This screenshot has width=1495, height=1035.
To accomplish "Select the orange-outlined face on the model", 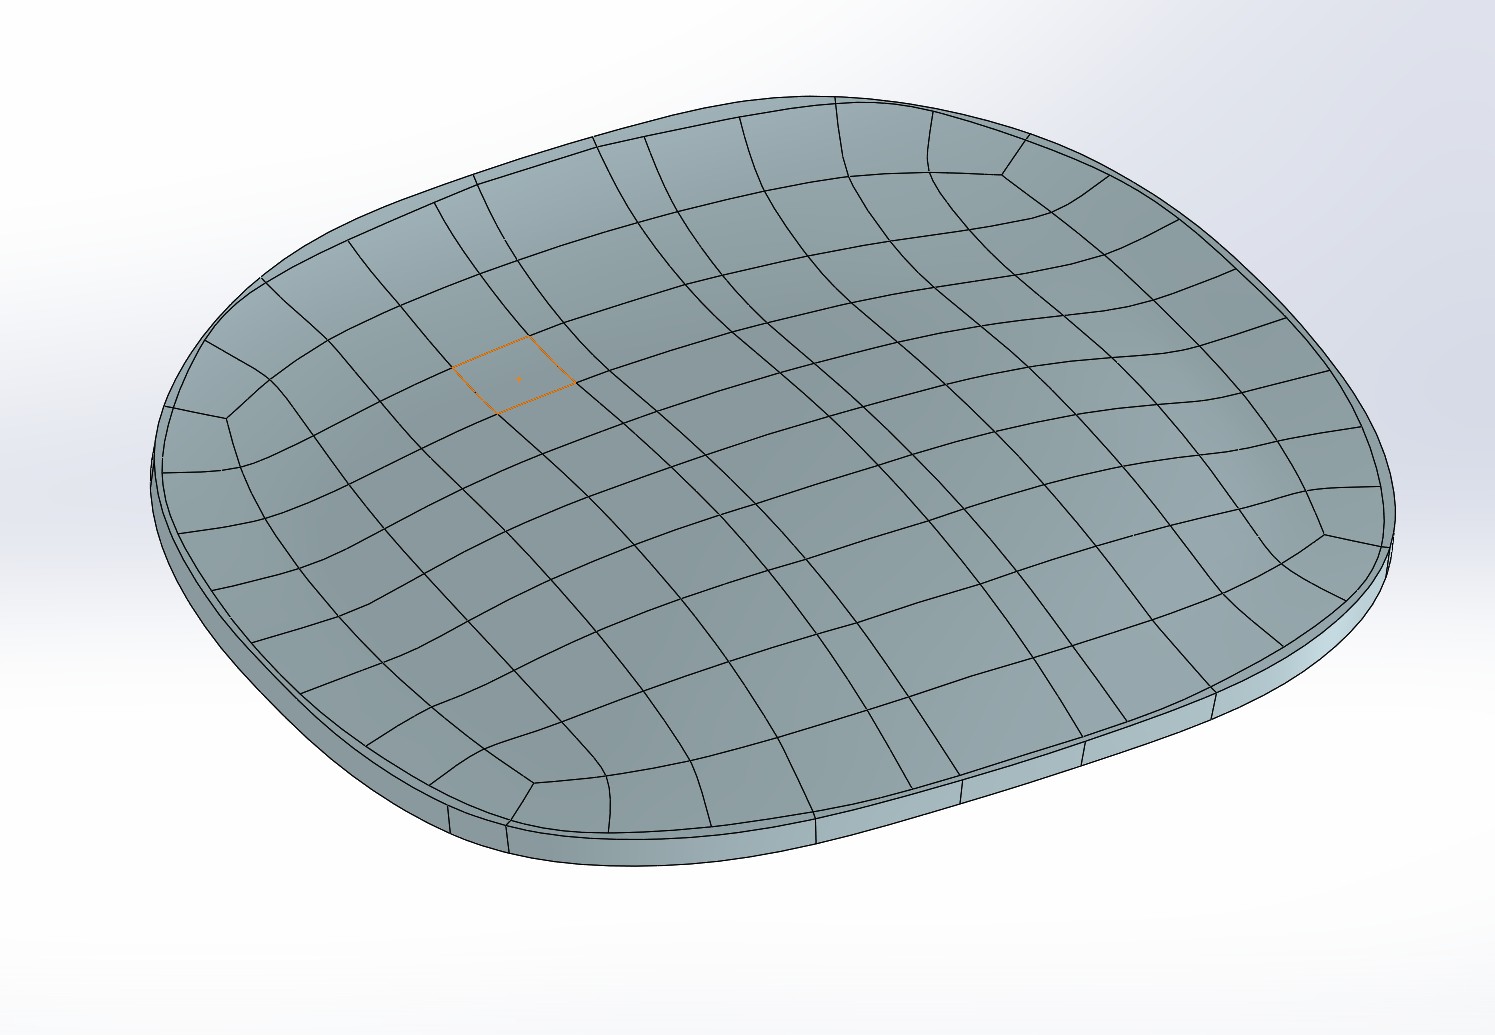I will click(x=515, y=375).
